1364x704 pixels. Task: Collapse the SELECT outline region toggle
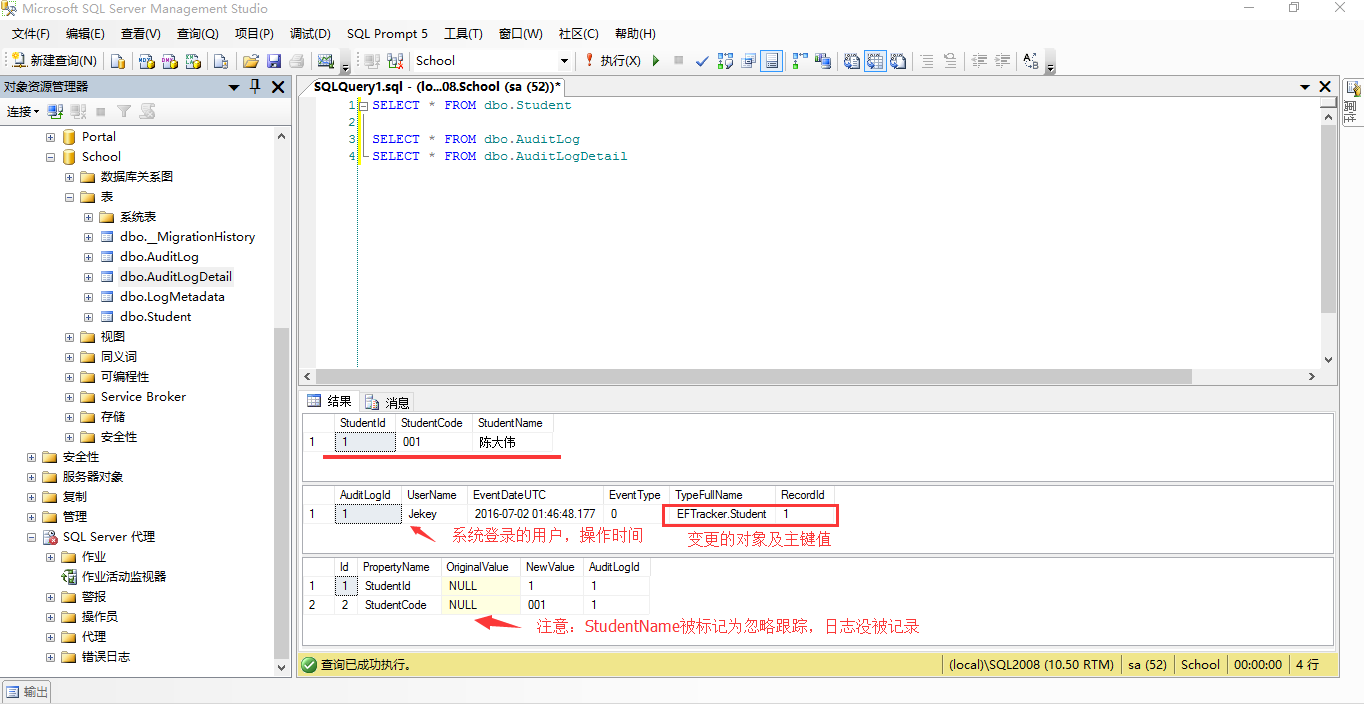point(363,106)
